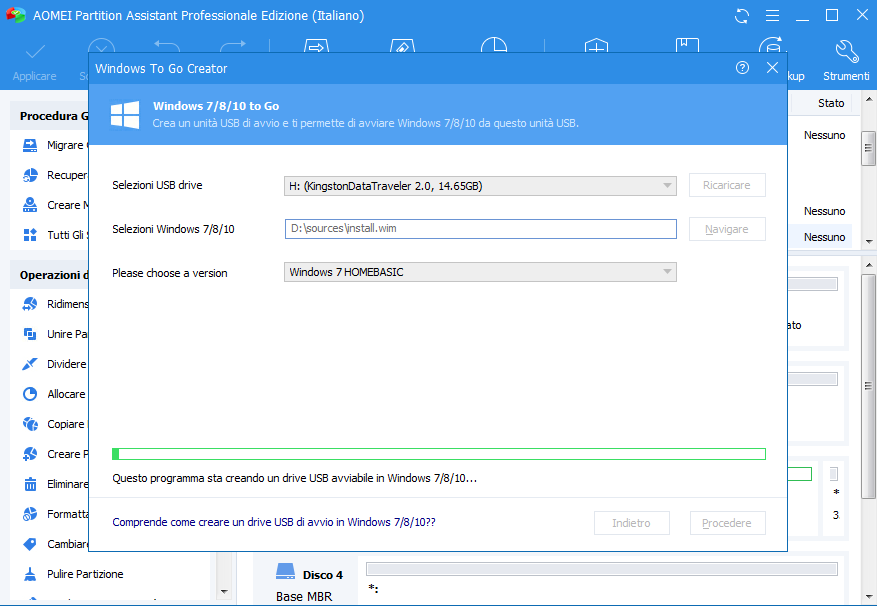This screenshot has width=877, height=606.
Task: Click the Indietro button
Action: coord(631,523)
